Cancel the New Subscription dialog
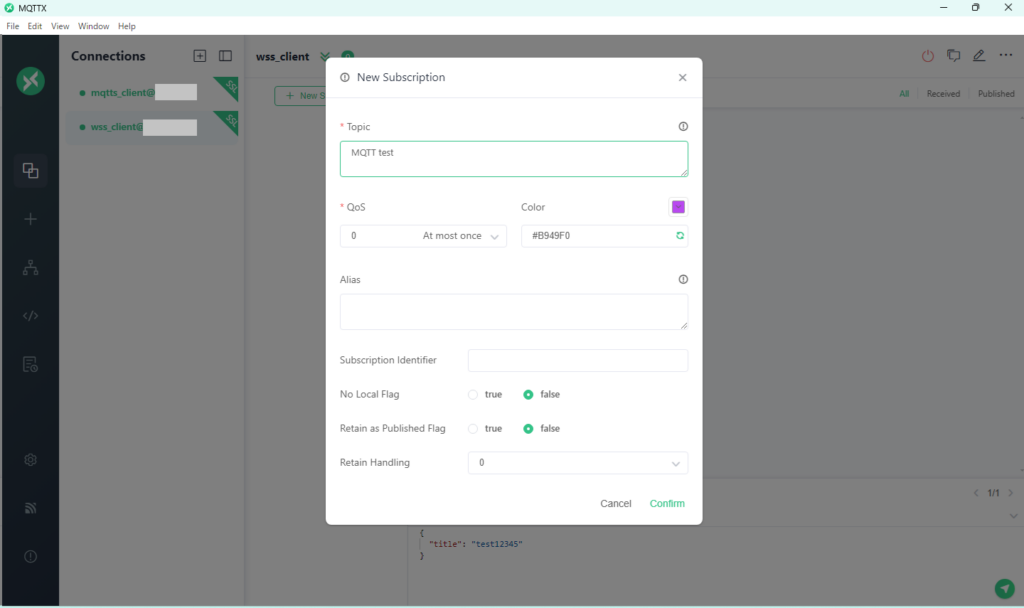The width and height of the screenshot is (1024, 608). click(x=615, y=504)
